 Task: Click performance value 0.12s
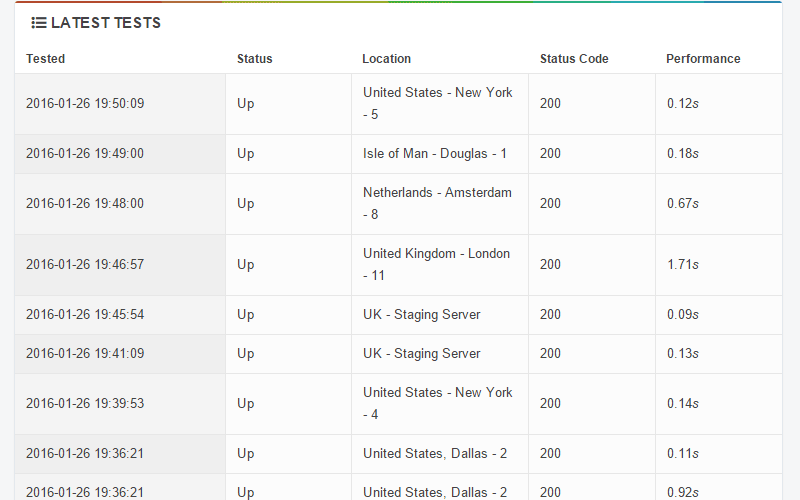click(x=683, y=104)
